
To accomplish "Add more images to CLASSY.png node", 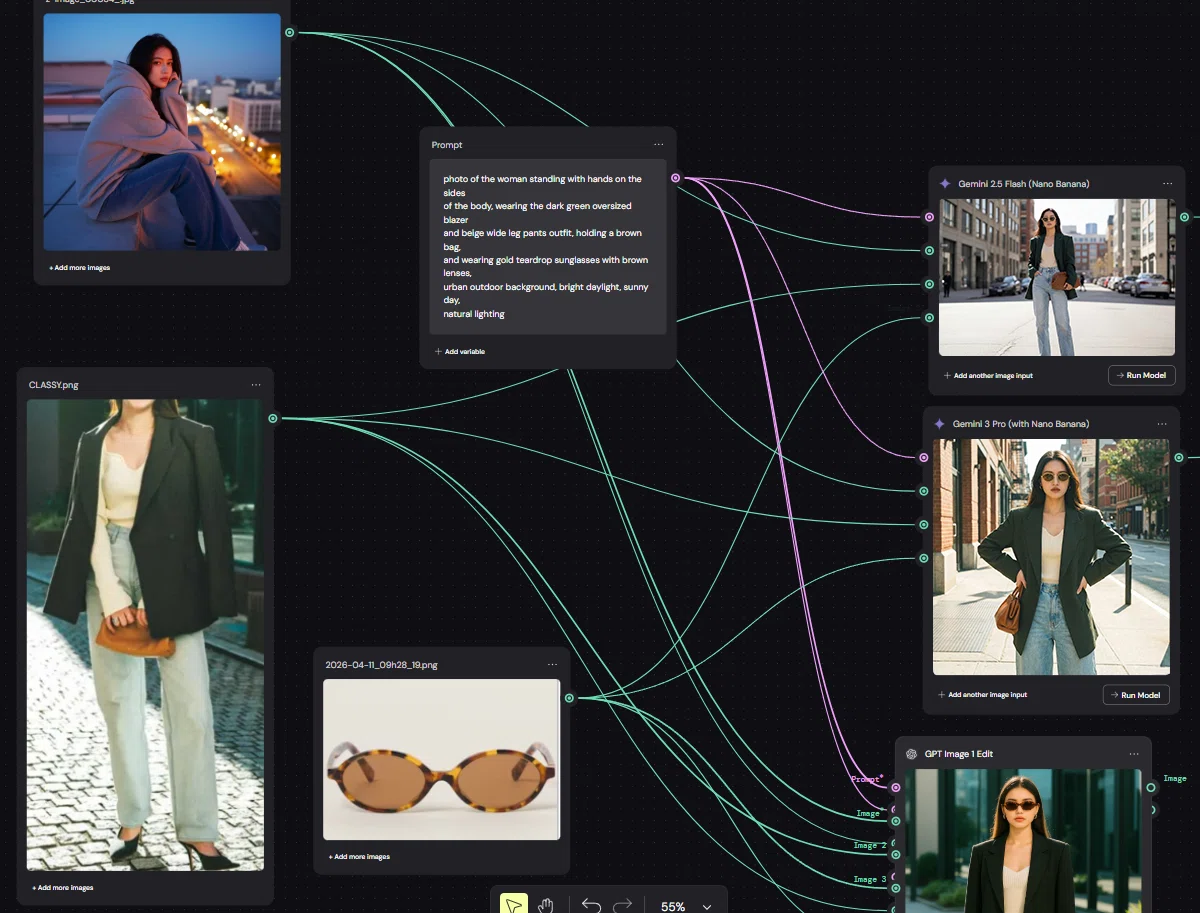I will pos(62,888).
